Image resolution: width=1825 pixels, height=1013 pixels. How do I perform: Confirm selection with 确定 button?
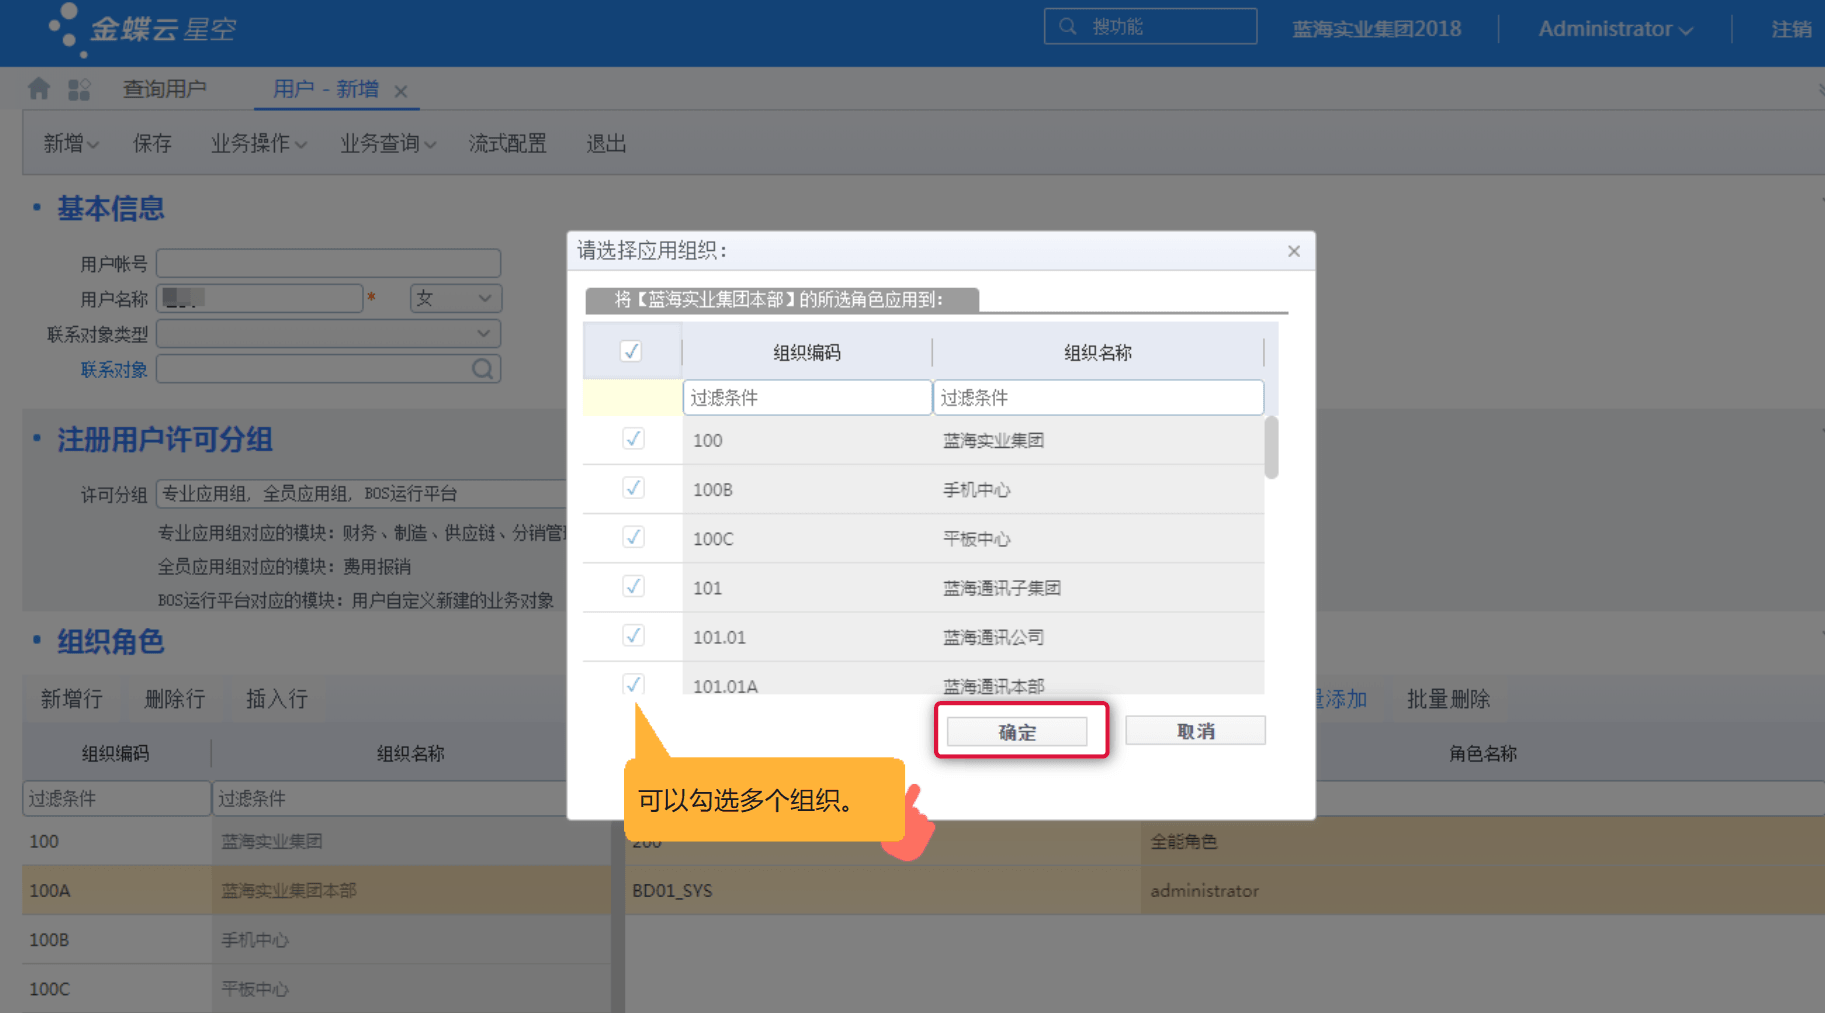point(1017,732)
